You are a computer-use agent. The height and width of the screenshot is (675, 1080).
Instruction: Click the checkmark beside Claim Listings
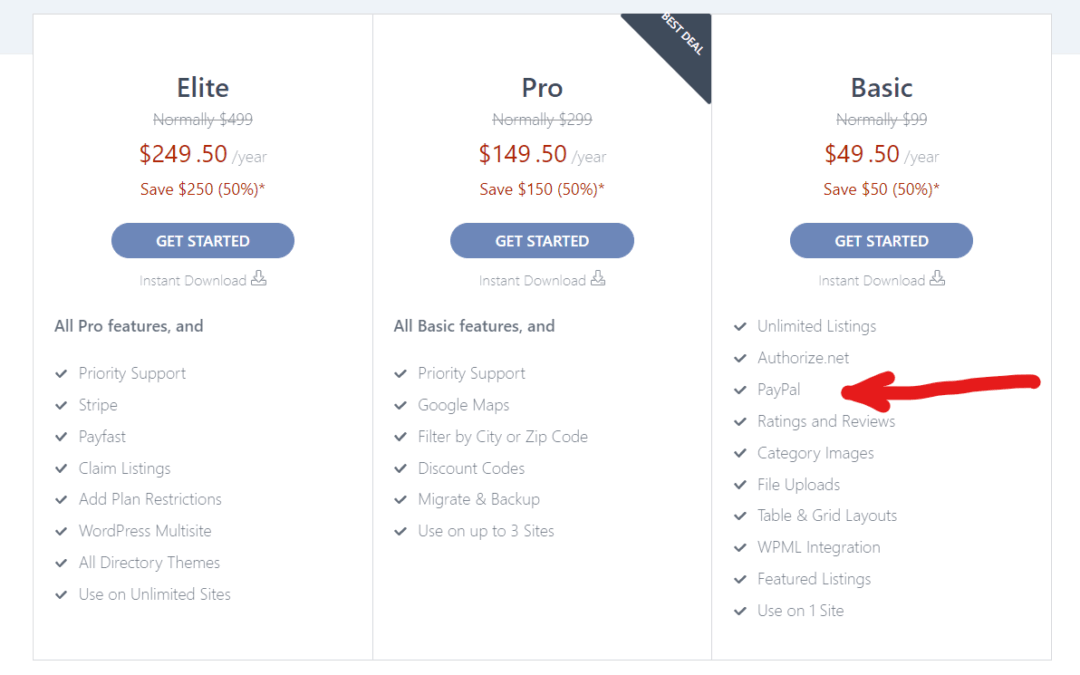click(x=62, y=468)
